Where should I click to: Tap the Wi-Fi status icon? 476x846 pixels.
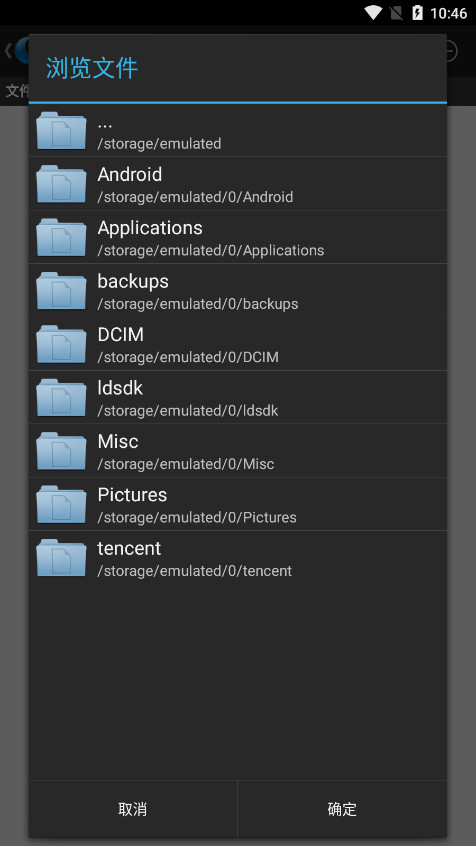(x=373, y=12)
